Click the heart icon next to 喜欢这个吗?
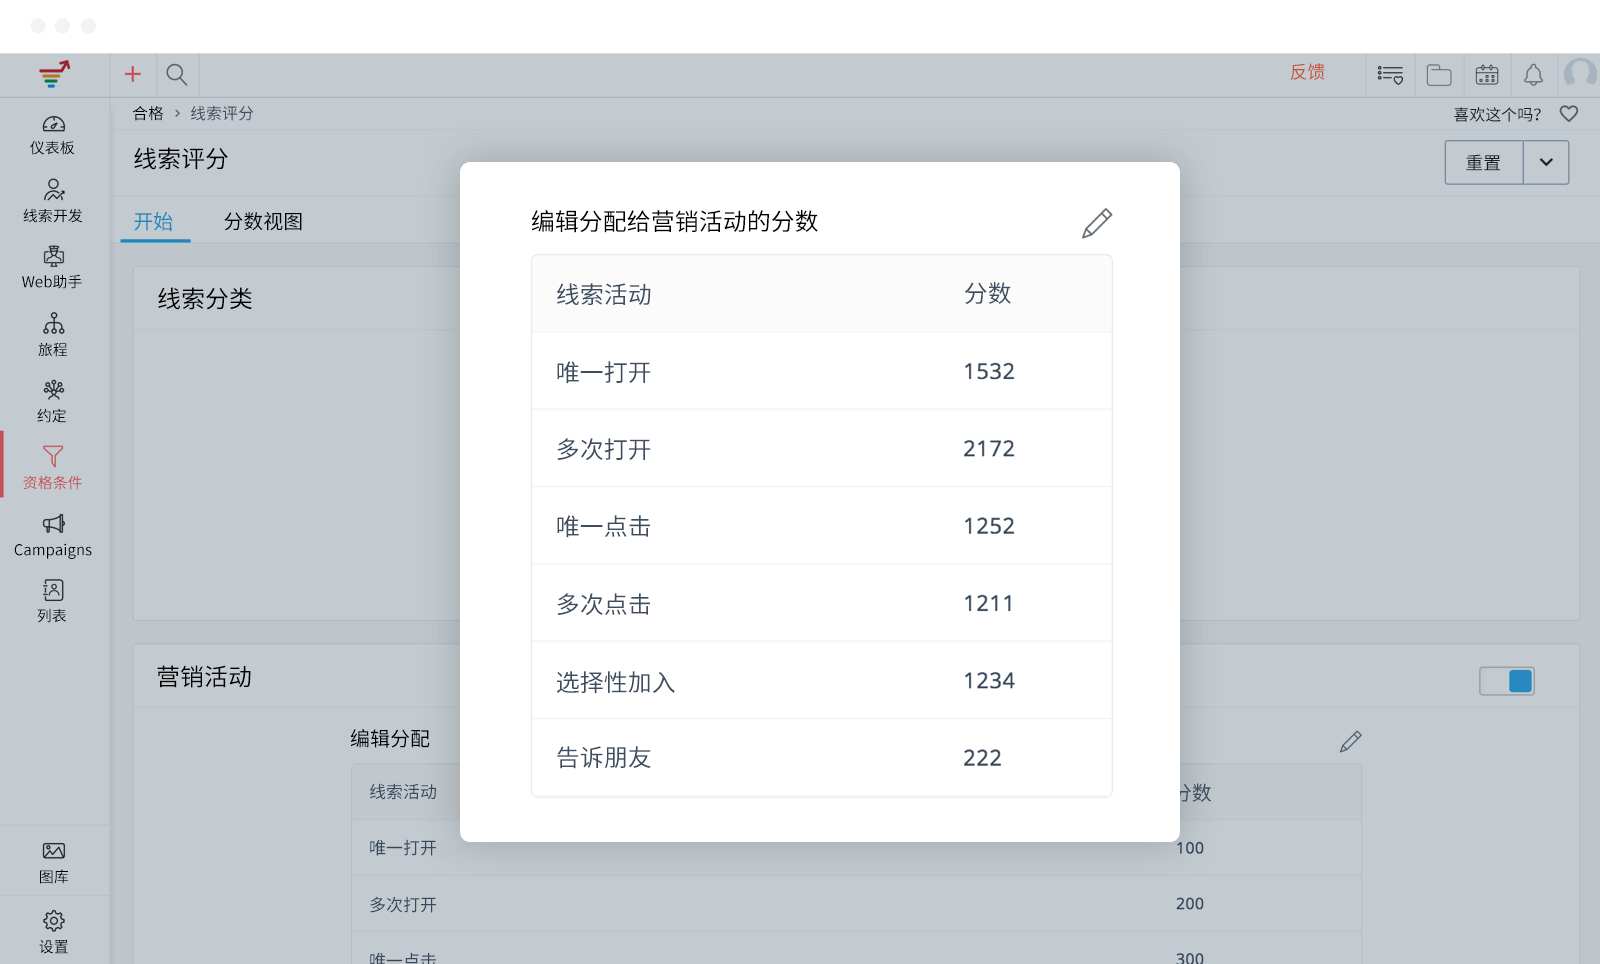This screenshot has width=1600, height=964. (x=1569, y=114)
